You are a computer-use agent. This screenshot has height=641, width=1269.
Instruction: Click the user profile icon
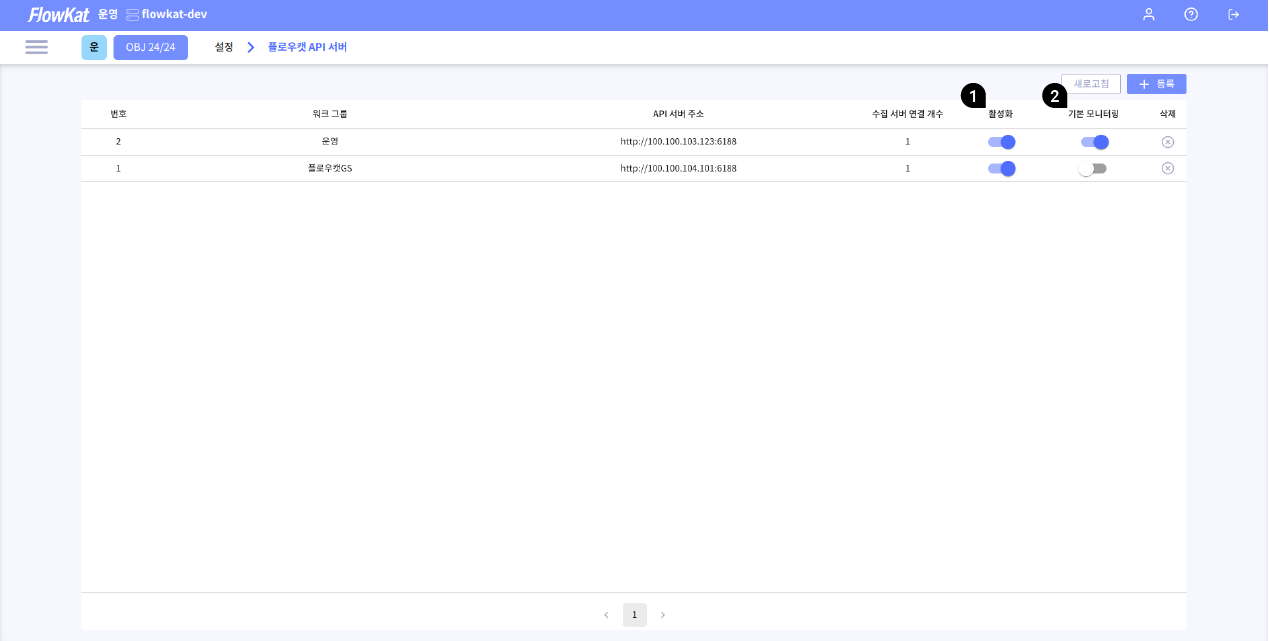click(1149, 15)
